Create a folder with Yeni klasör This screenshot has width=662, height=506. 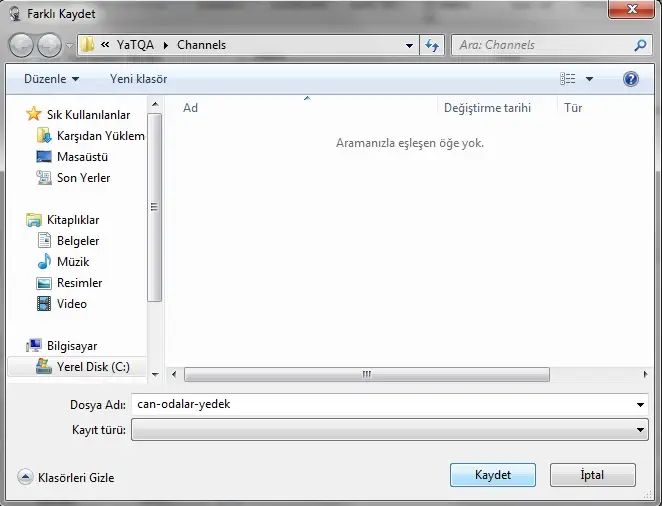[x=138, y=79]
